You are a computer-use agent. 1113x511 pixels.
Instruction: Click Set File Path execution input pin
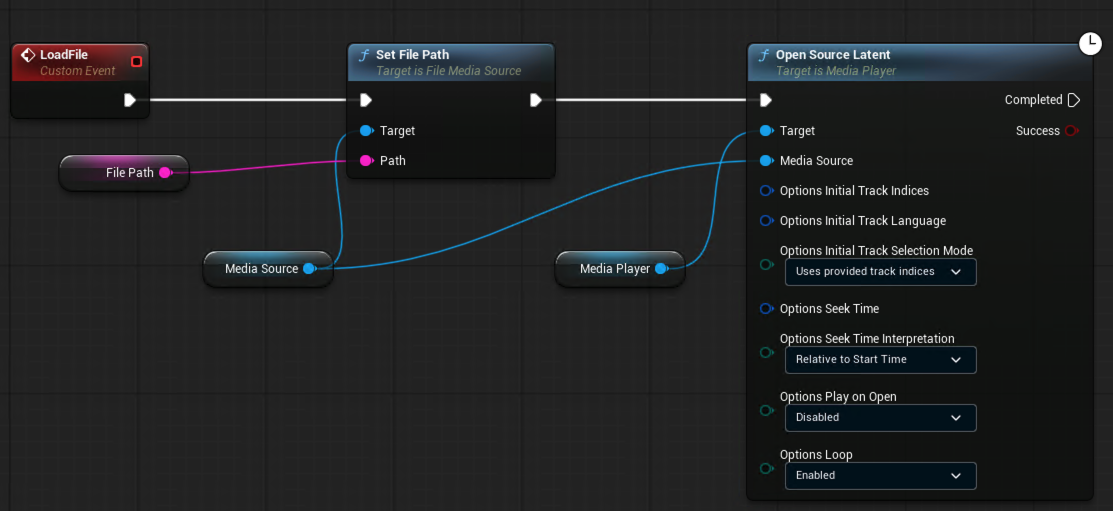366,100
